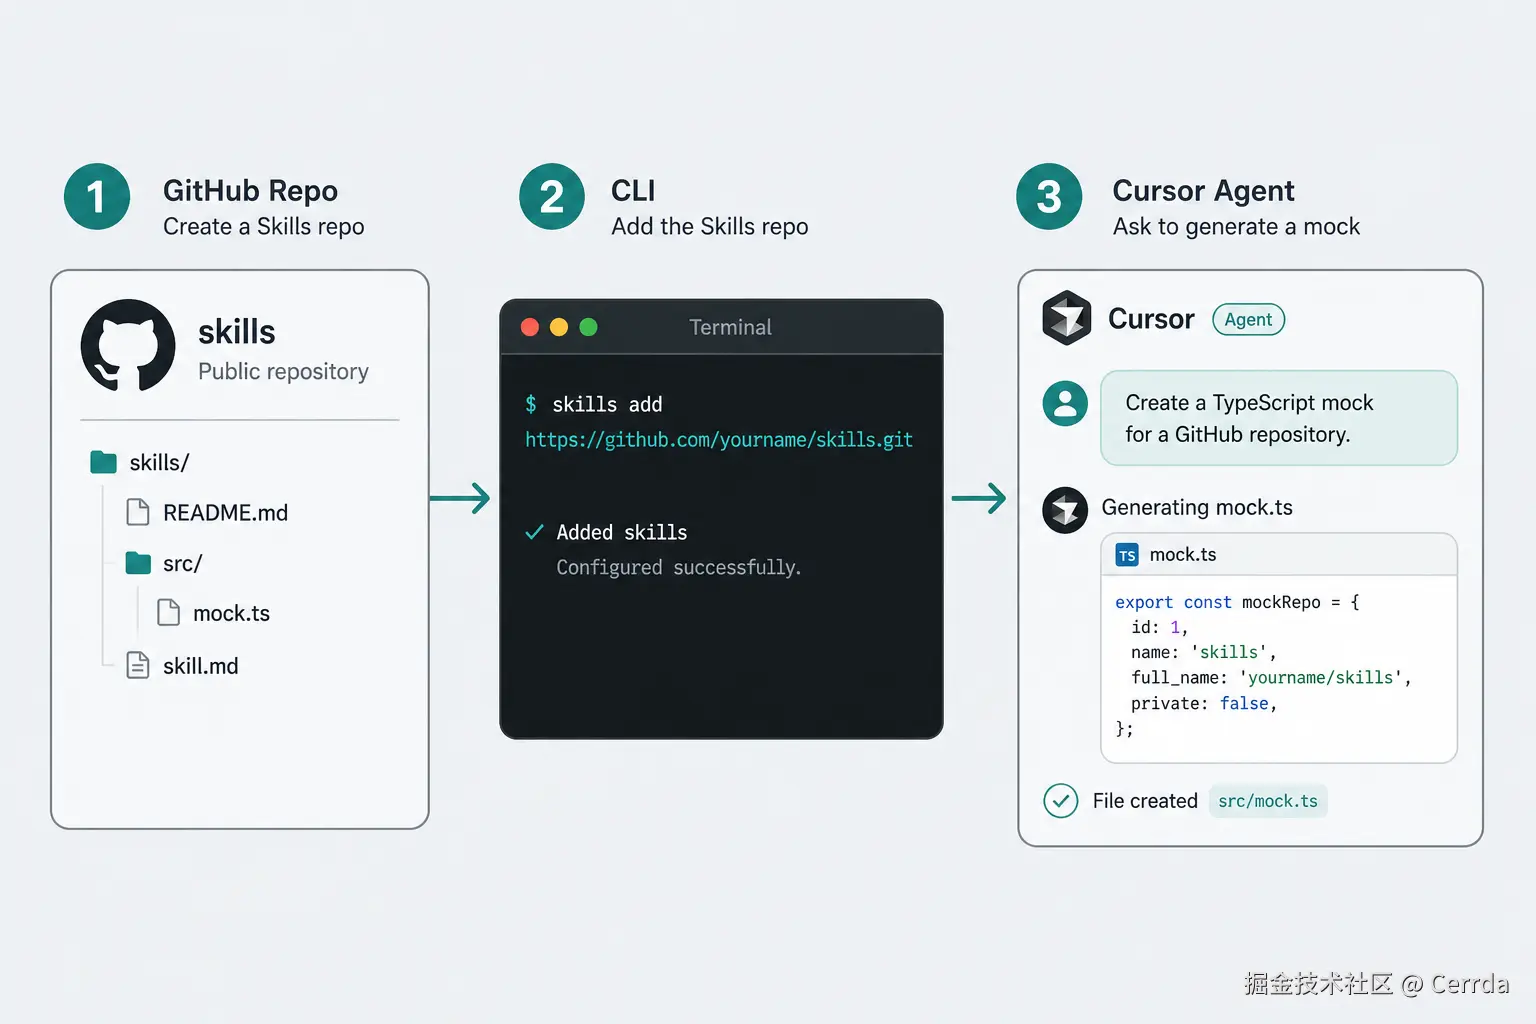Click the 'CLI' heading

click(x=633, y=191)
